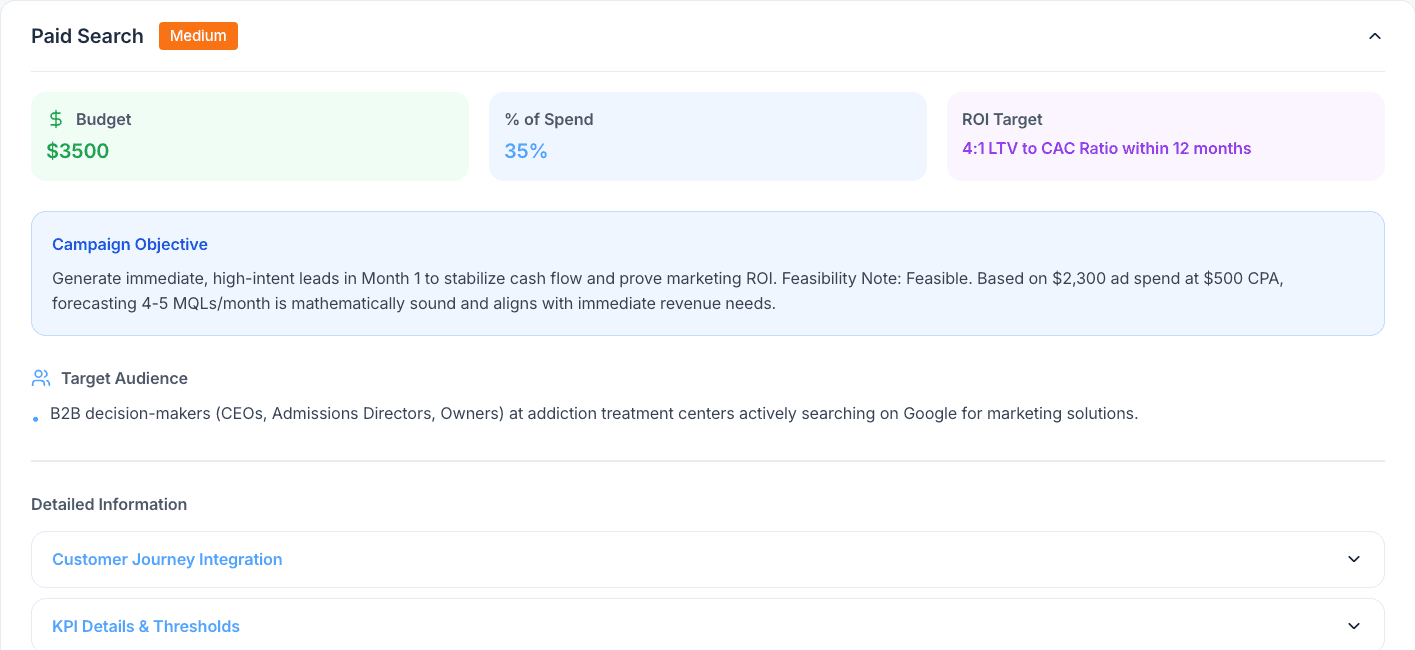Expand the Customer Journey Integration section
1415x650 pixels.
tap(707, 559)
